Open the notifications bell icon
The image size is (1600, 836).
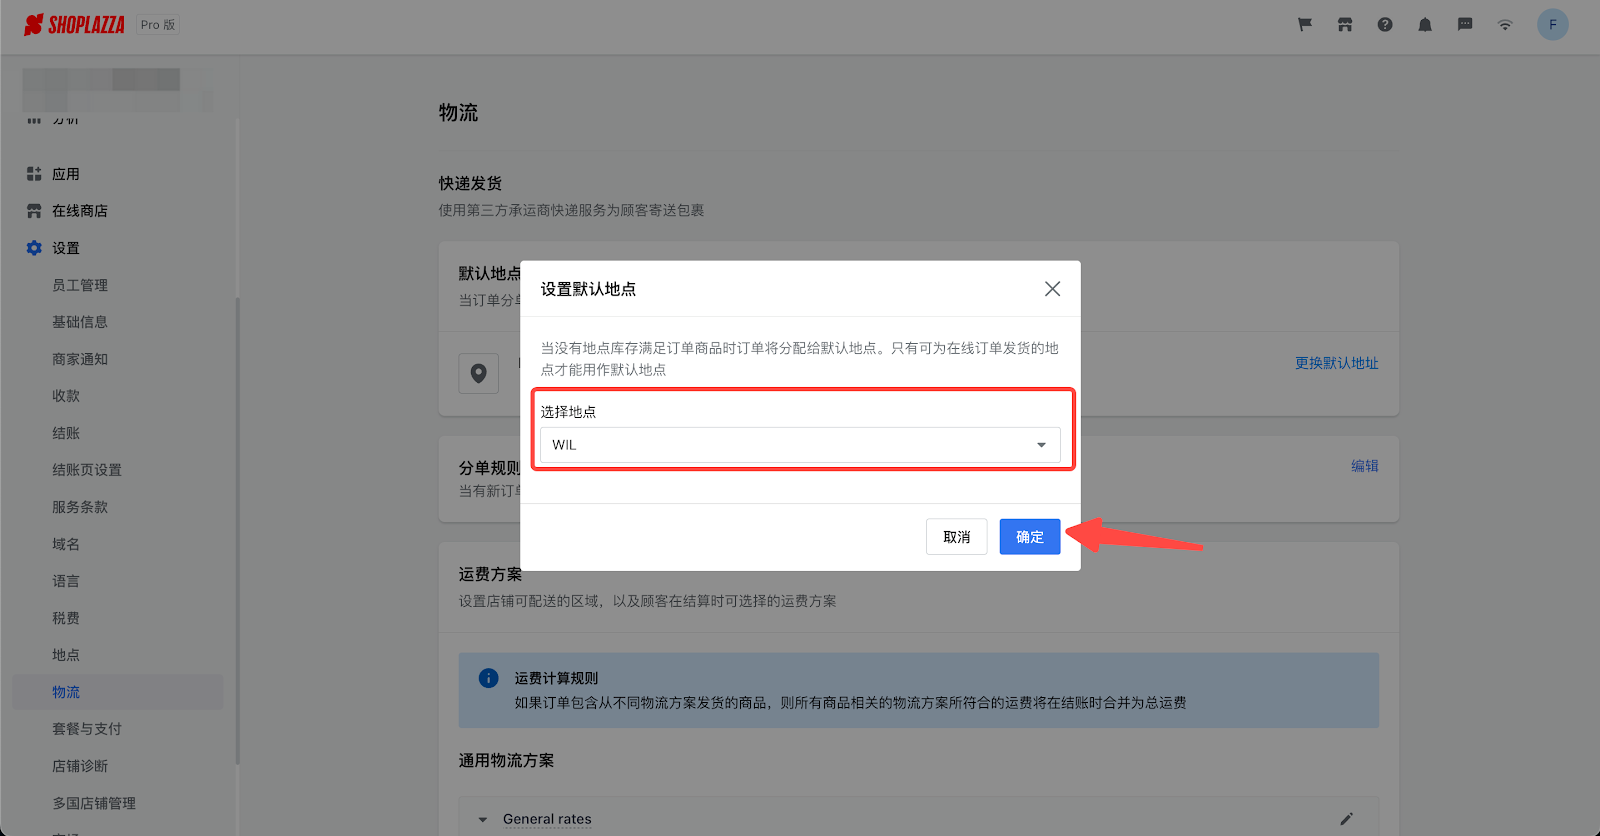pos(1425,25)
